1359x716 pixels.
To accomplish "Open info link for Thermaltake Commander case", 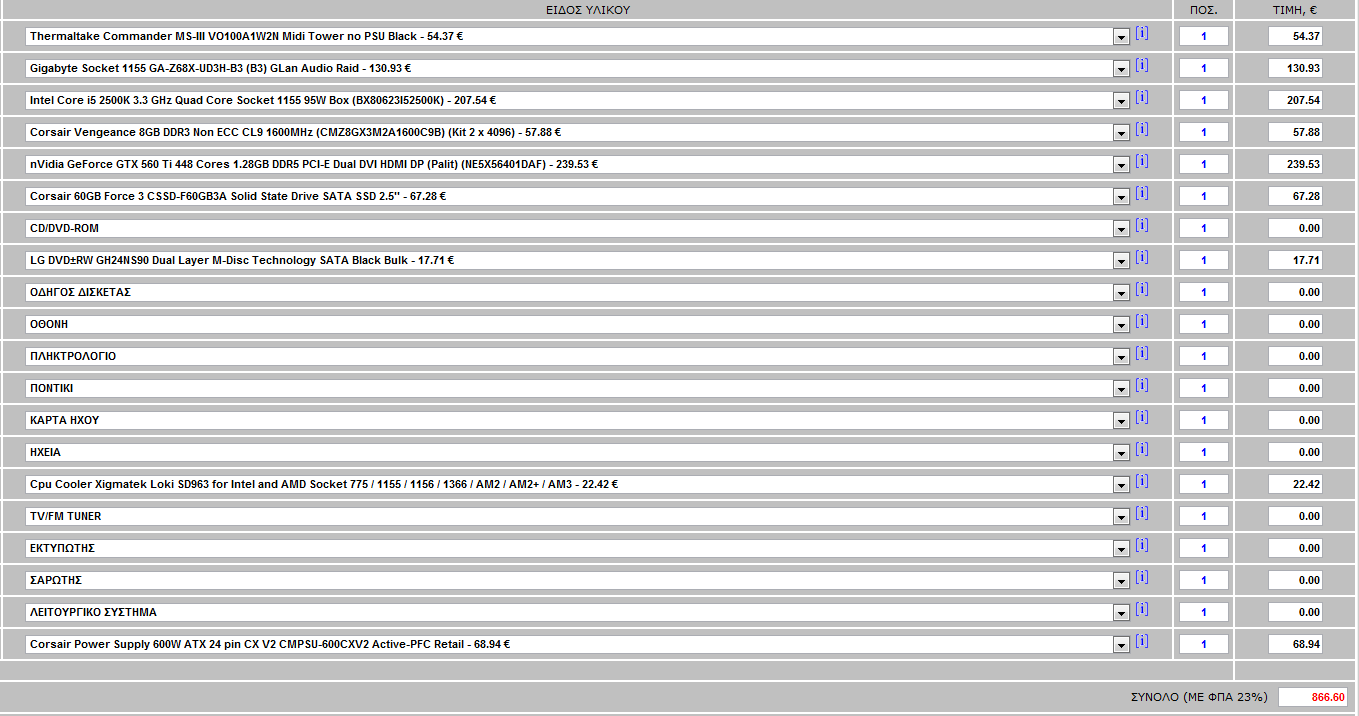I will 1142,33.
